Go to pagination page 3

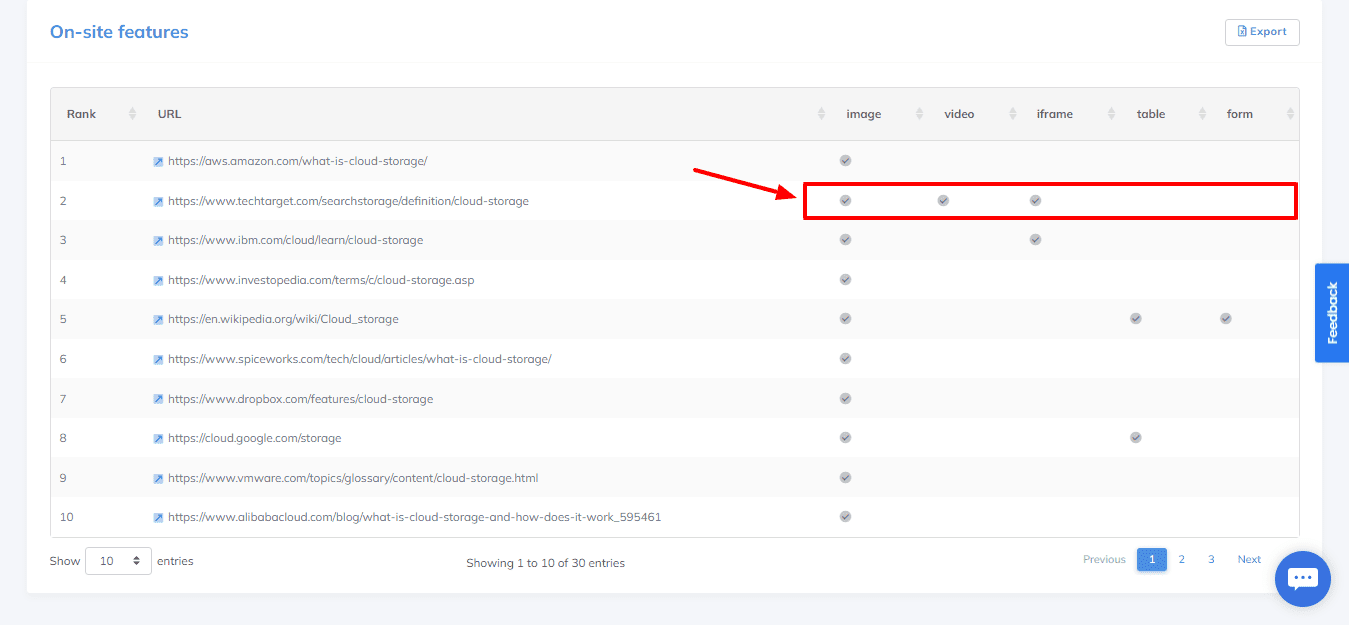tap(1211, 560)
